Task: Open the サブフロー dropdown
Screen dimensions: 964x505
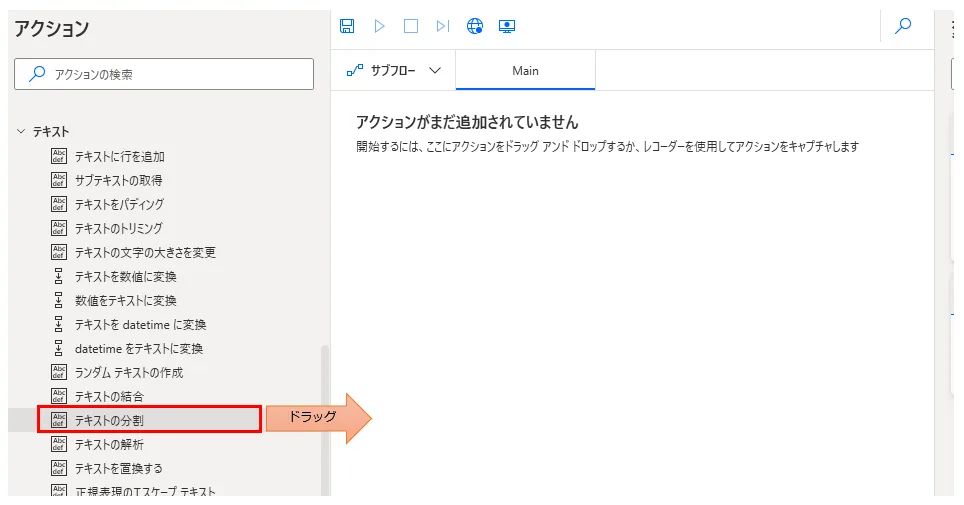Action: coord(394,70)
